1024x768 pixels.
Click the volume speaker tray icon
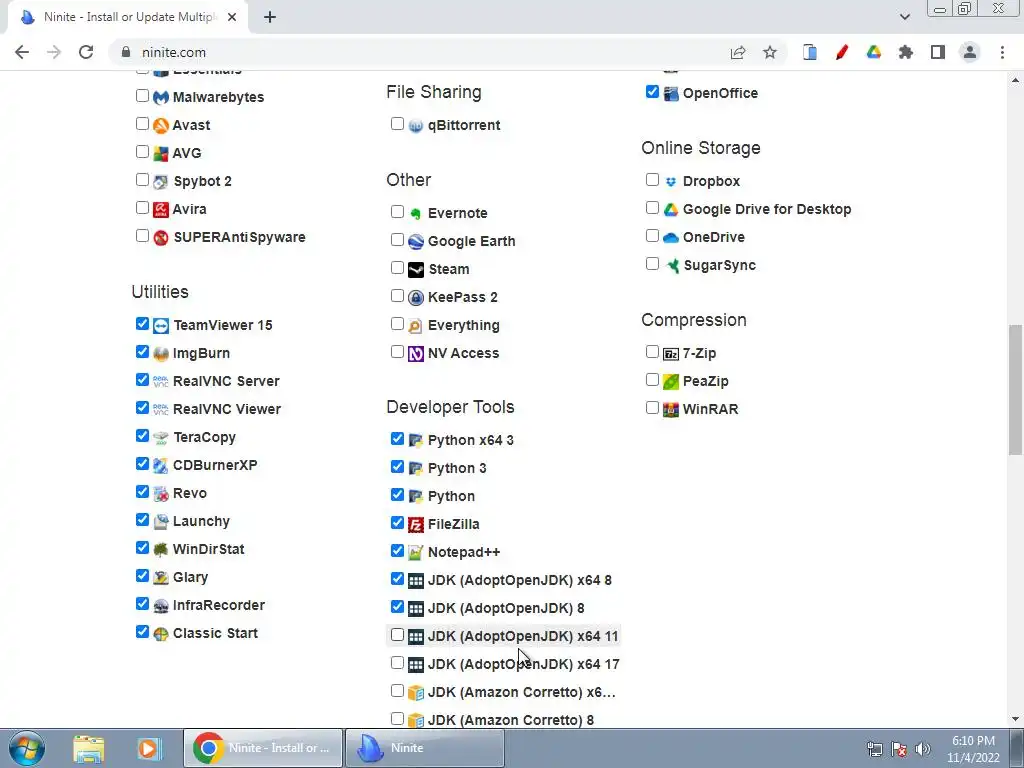coord(923,749)
